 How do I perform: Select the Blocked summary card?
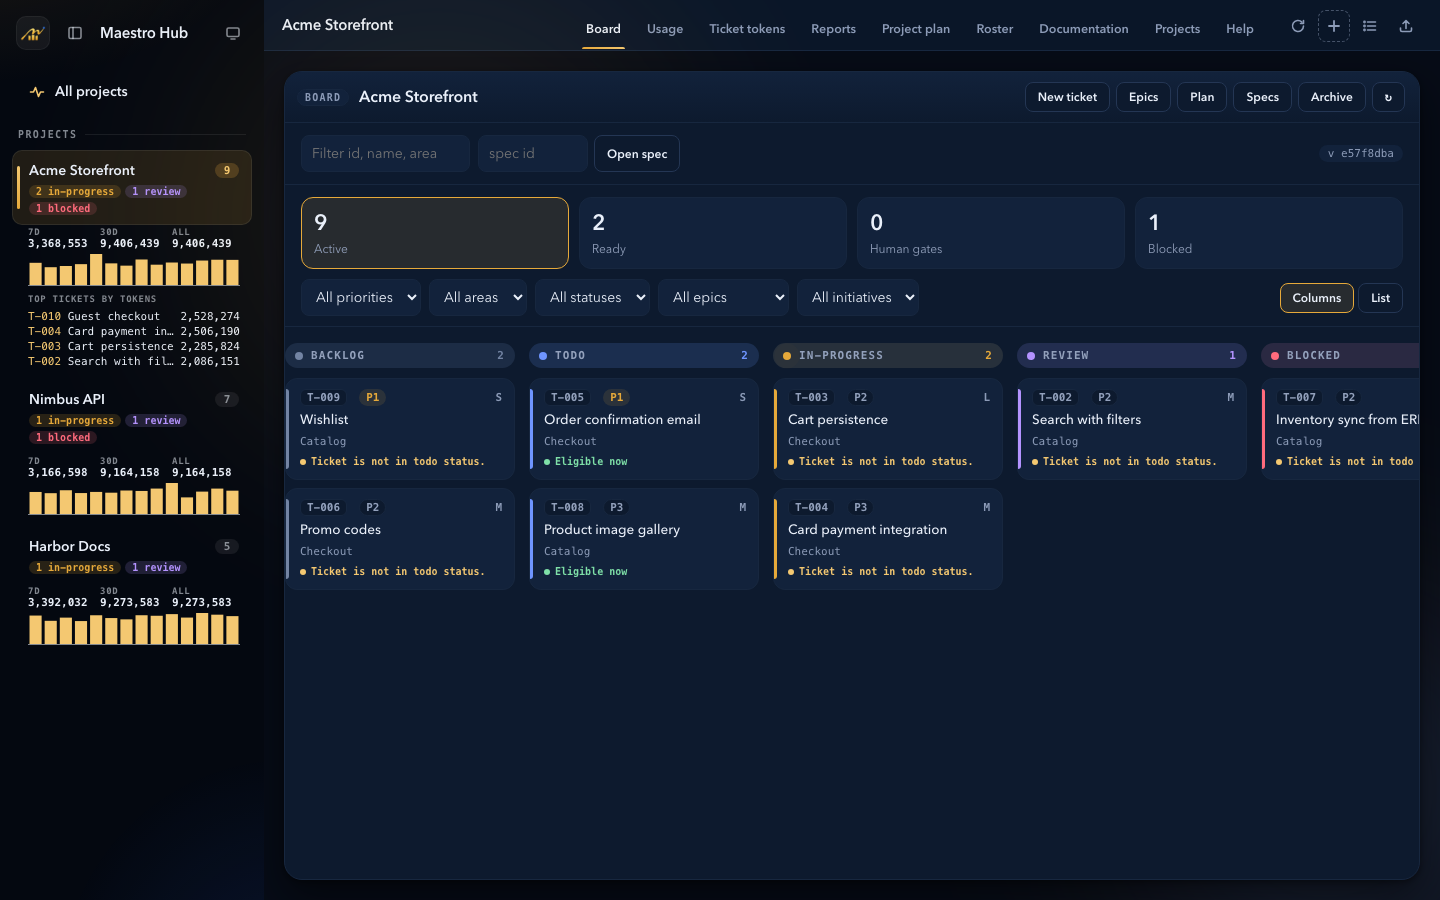coord(1269,233)
